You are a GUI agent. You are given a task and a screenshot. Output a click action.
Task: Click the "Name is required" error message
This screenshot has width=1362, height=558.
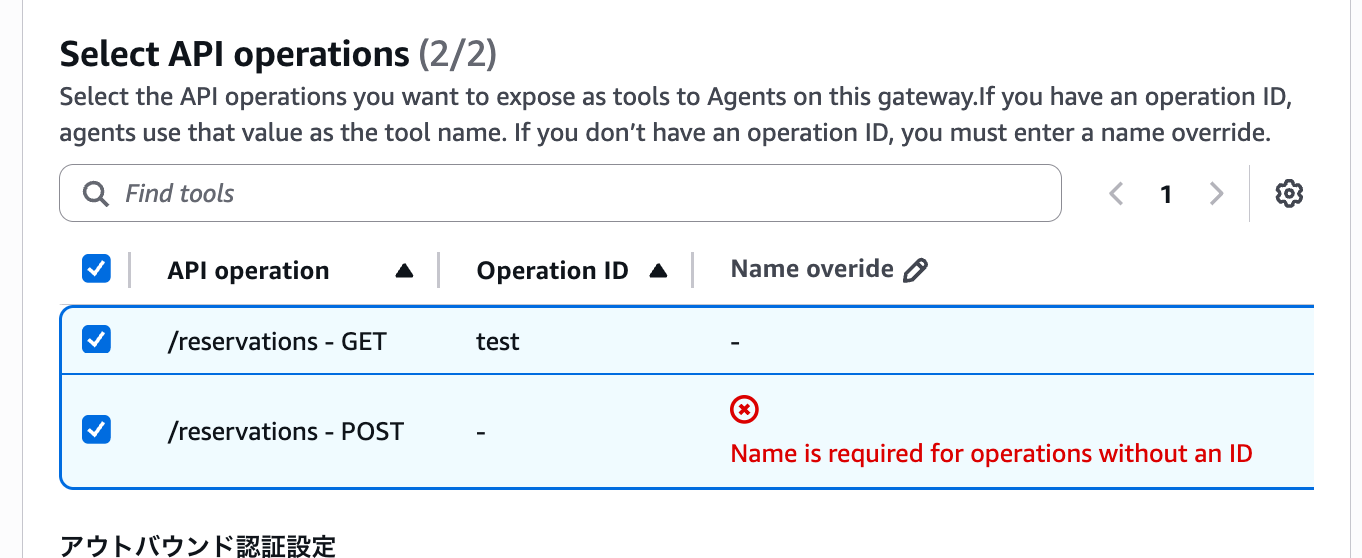991,454
